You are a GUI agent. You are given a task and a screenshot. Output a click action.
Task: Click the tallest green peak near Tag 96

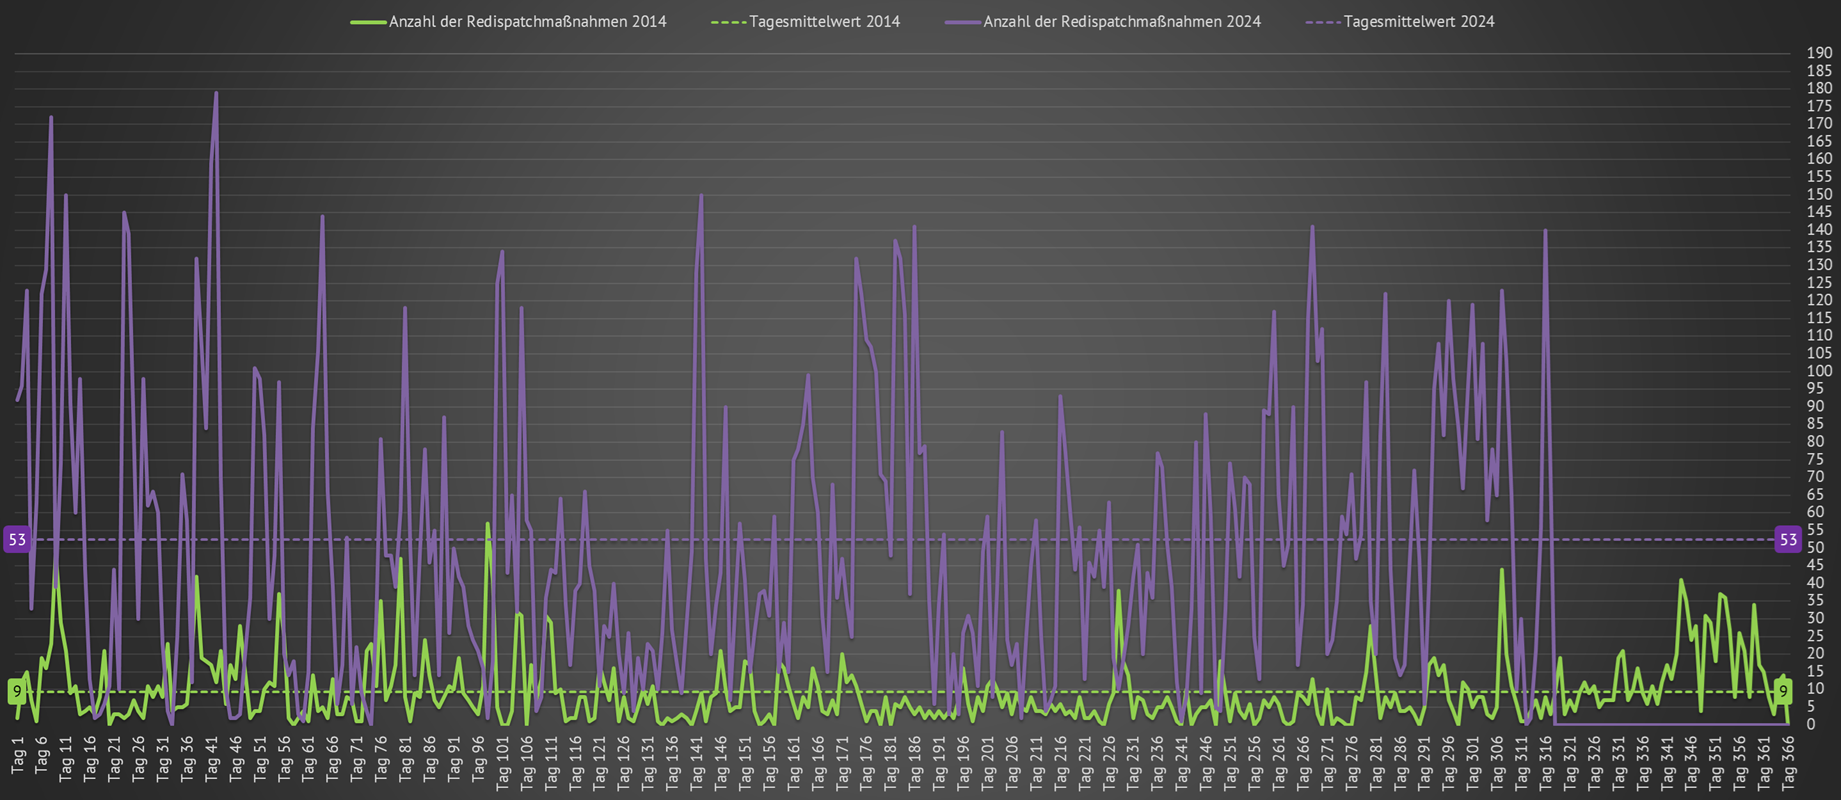coord(487,523)
